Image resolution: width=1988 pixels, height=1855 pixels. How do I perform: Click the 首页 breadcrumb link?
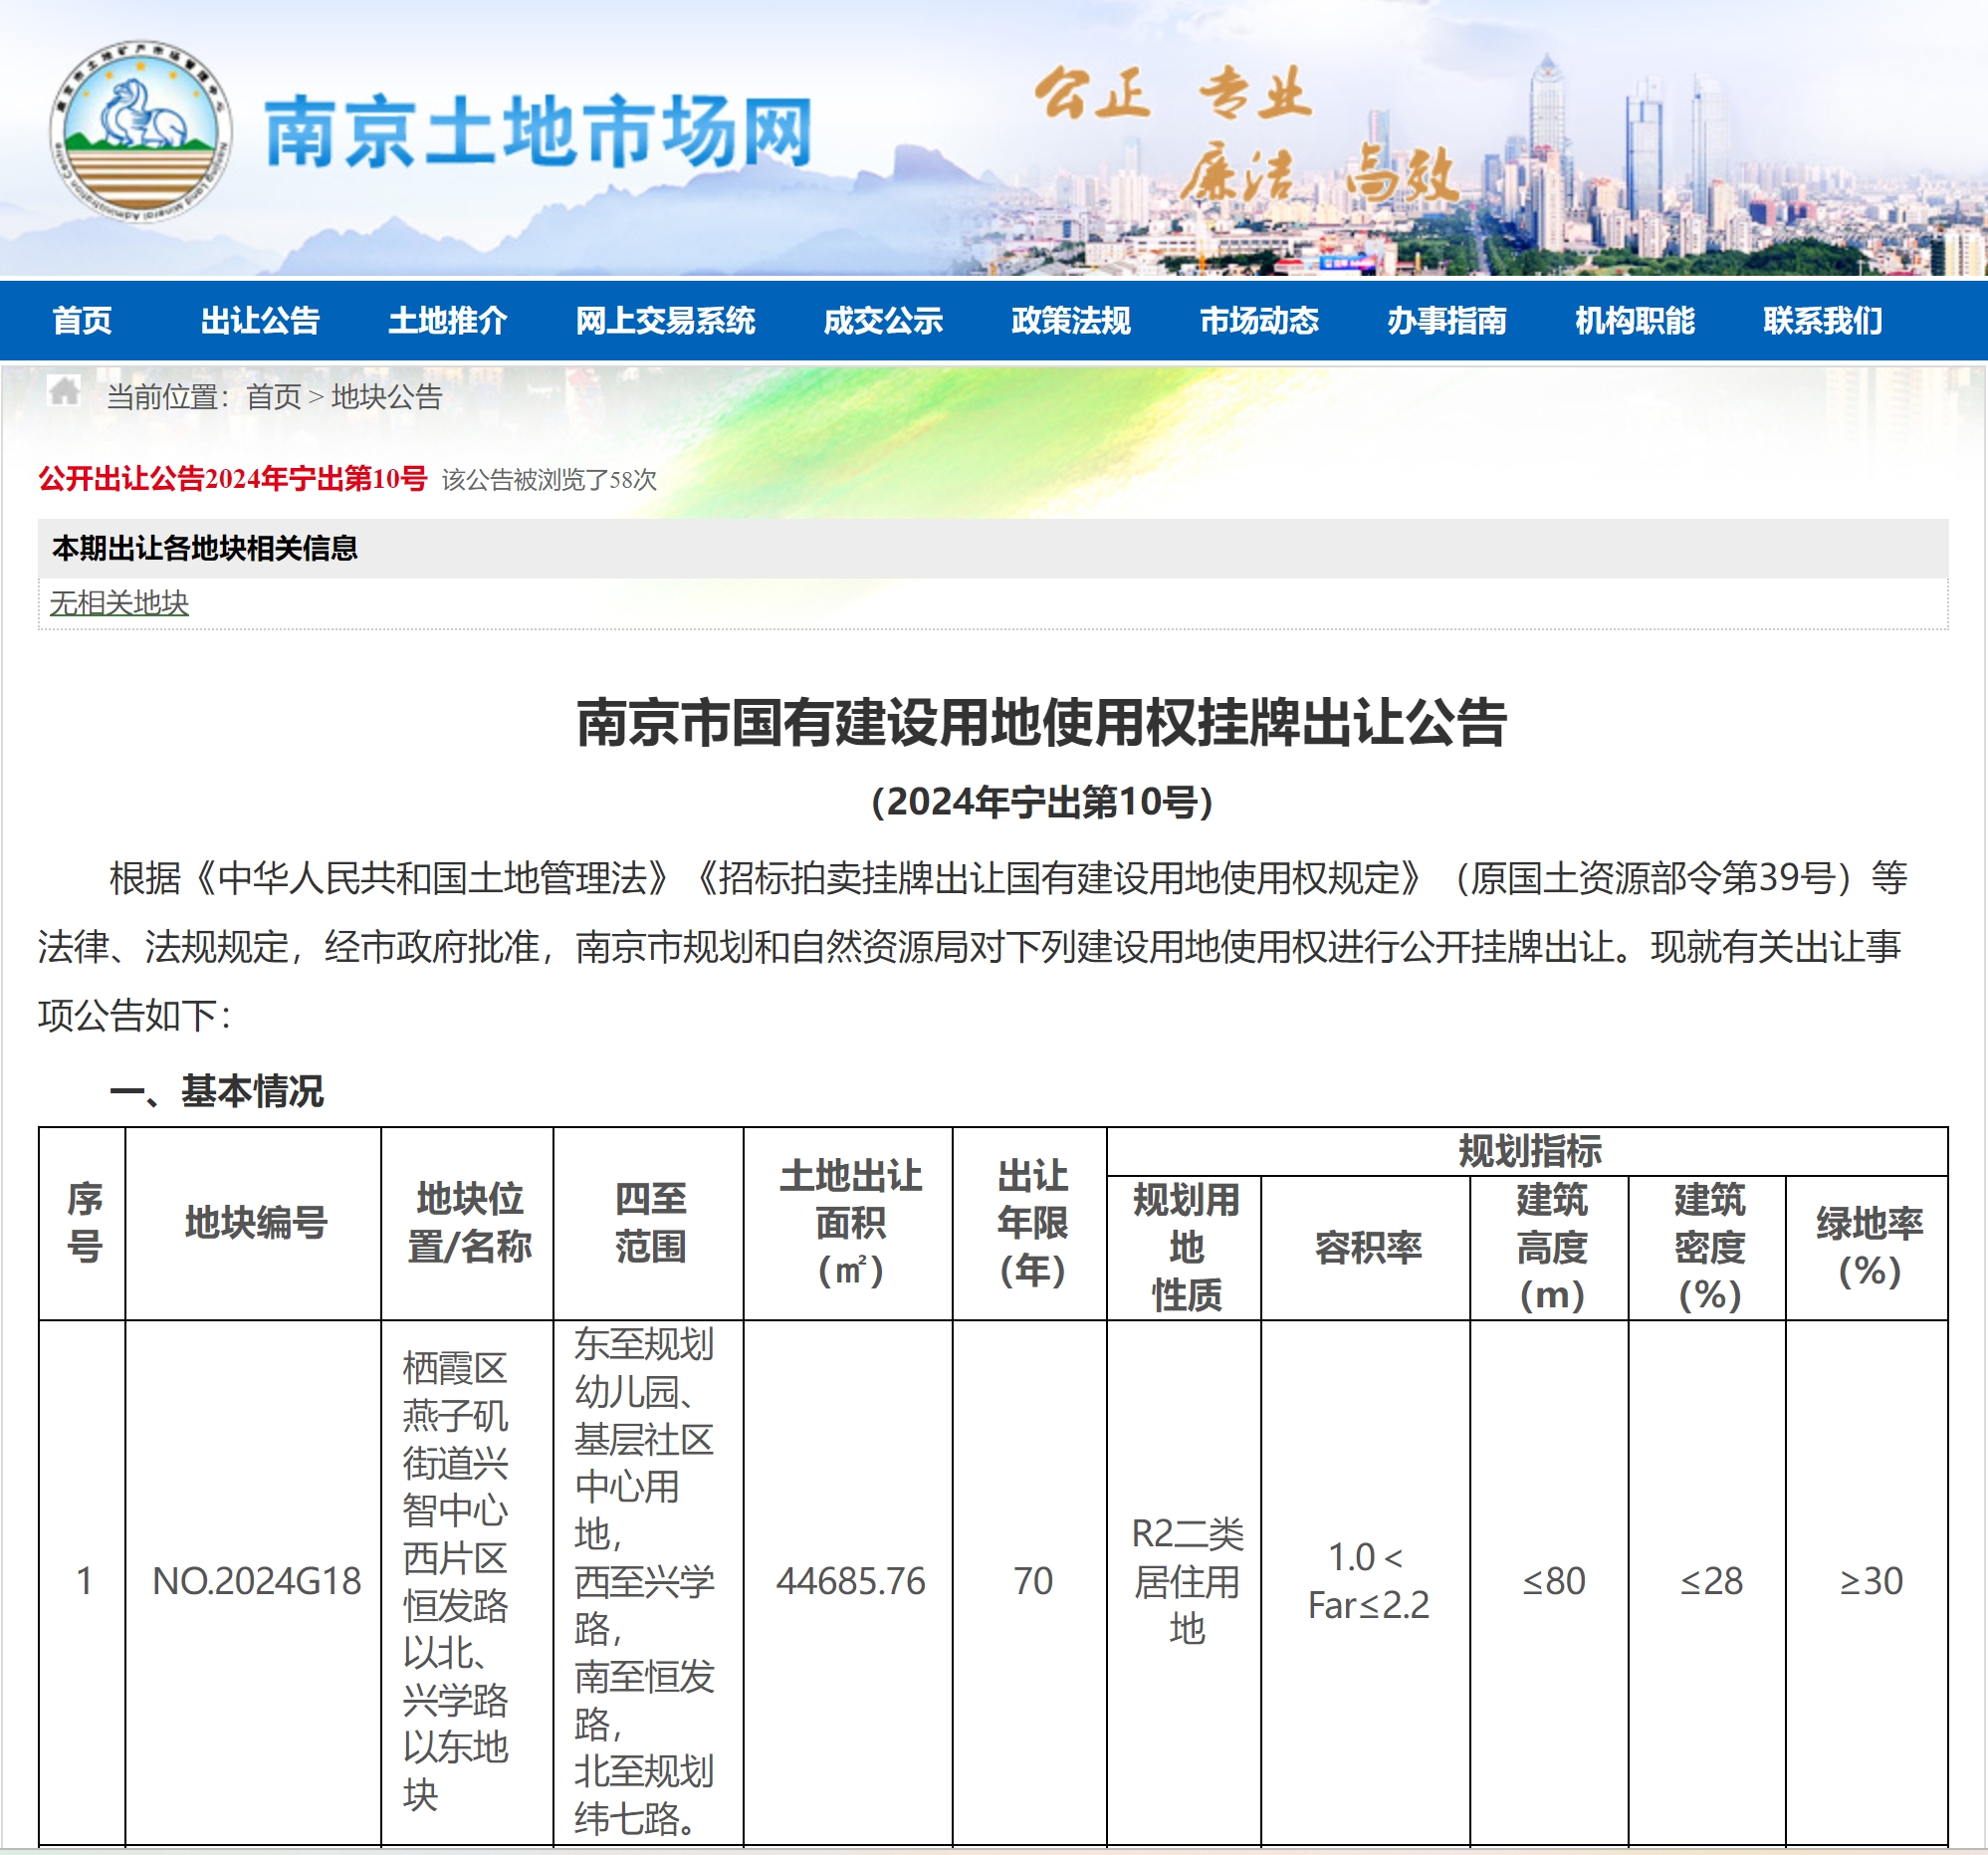pyautogui.click(x=273, y=397)
